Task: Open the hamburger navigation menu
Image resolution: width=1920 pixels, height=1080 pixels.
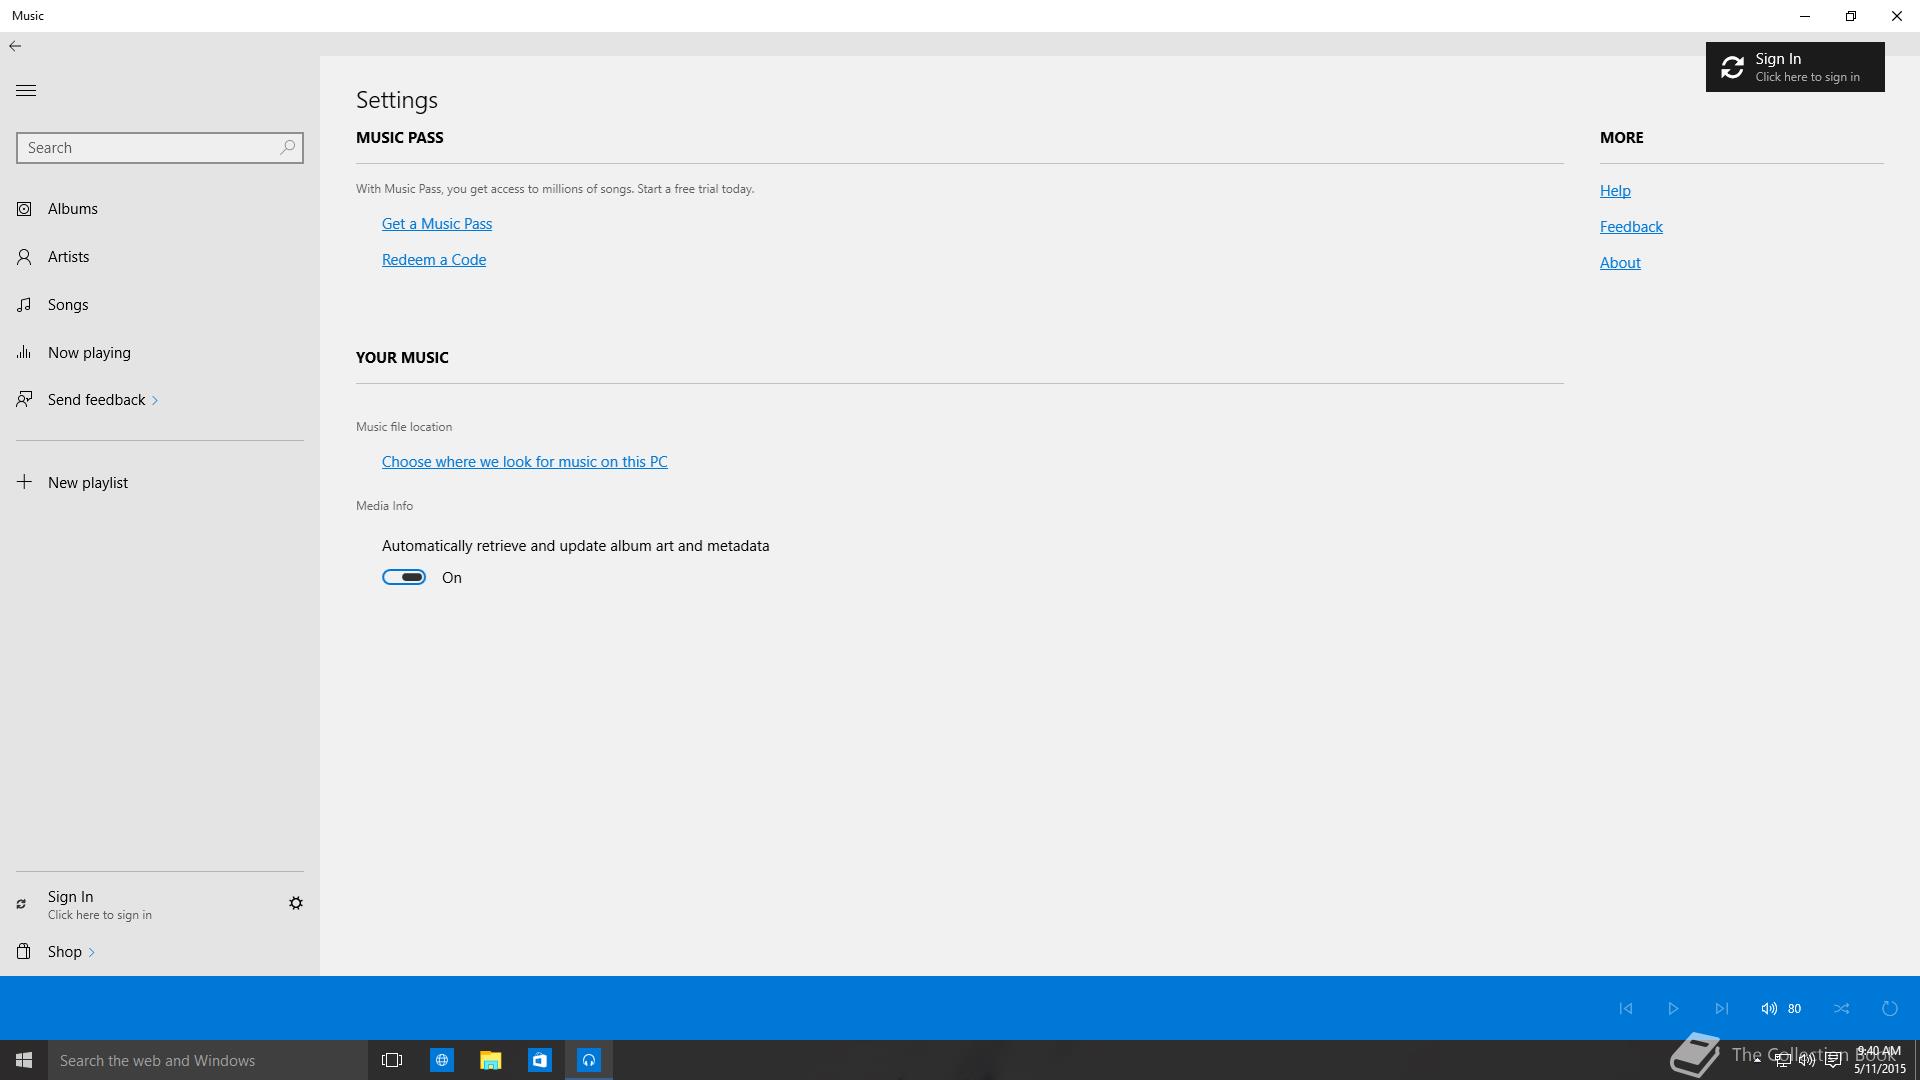Action: click(x=26, y=90)
